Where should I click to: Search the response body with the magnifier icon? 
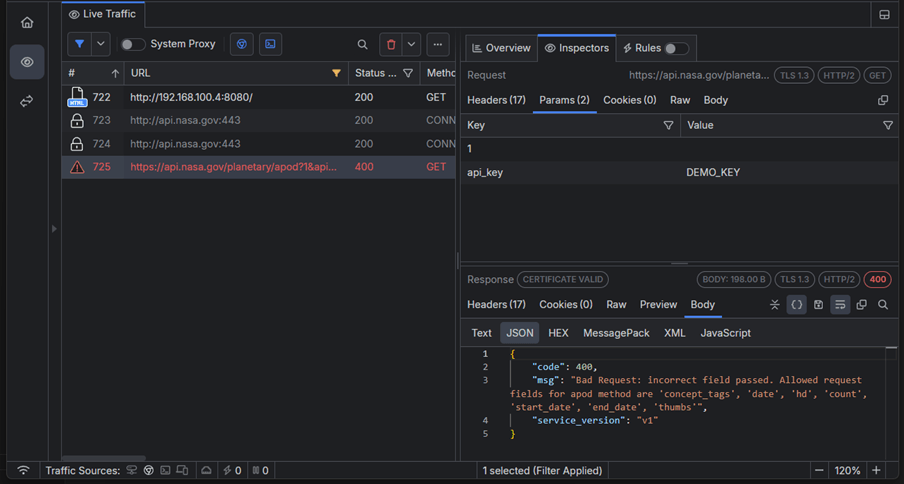tap(883, 304)
